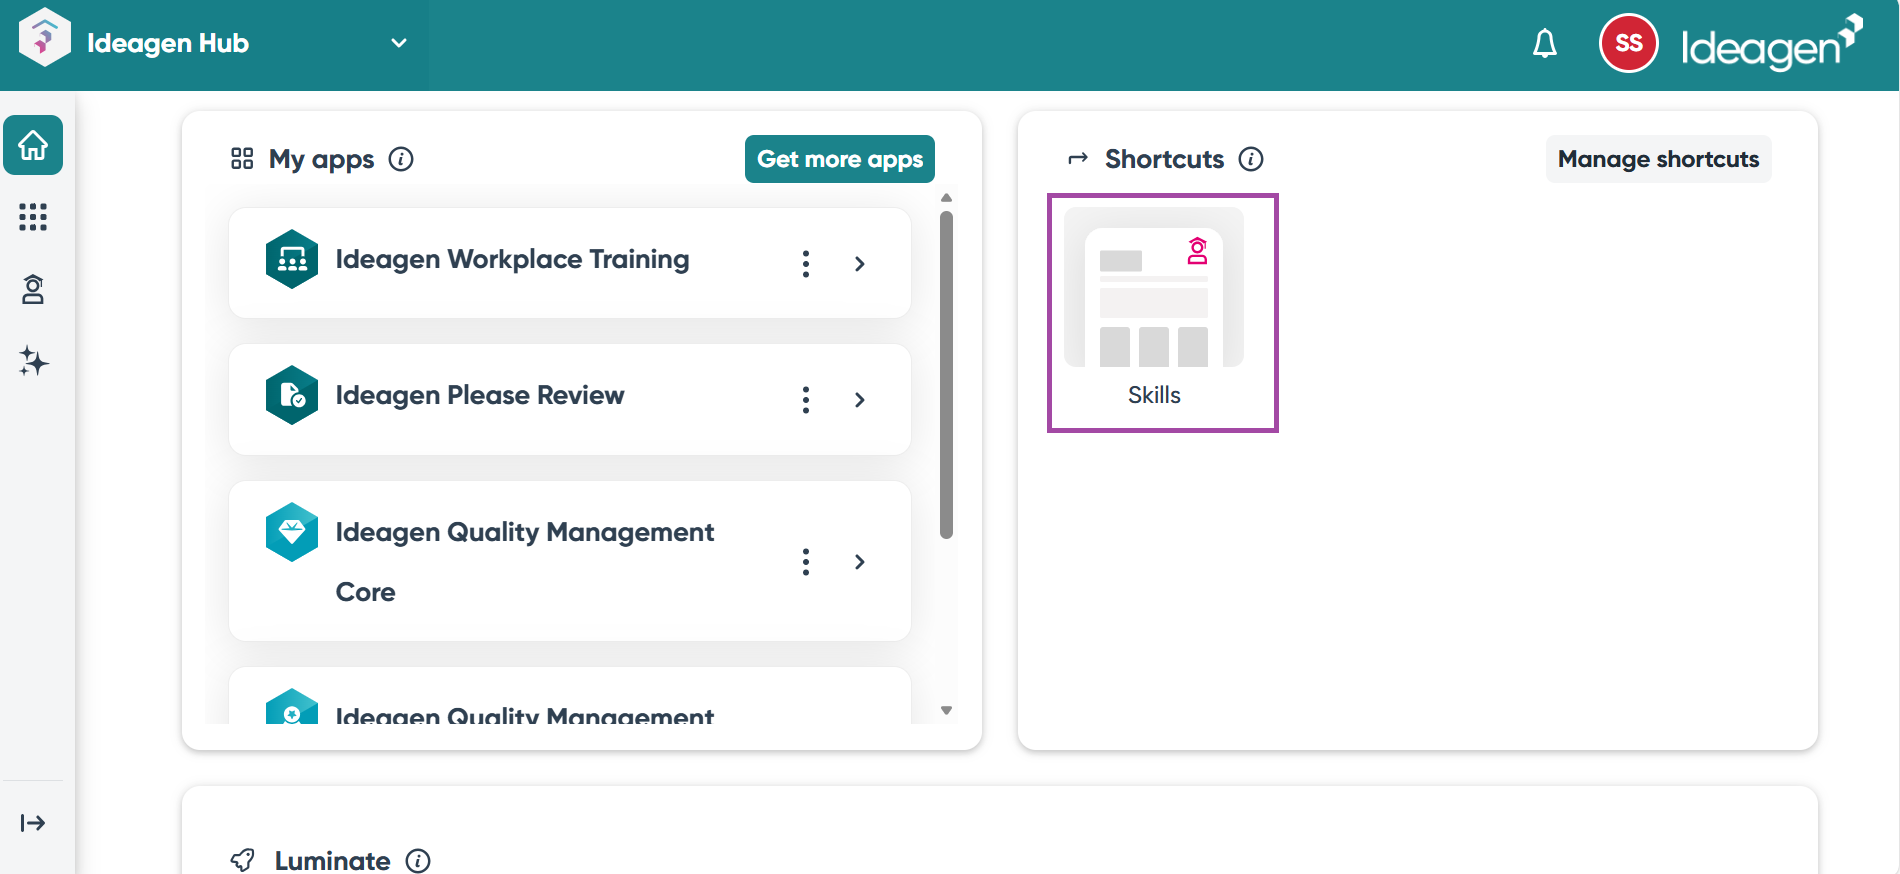Click the SS user avatar

tap(1628, 44)
